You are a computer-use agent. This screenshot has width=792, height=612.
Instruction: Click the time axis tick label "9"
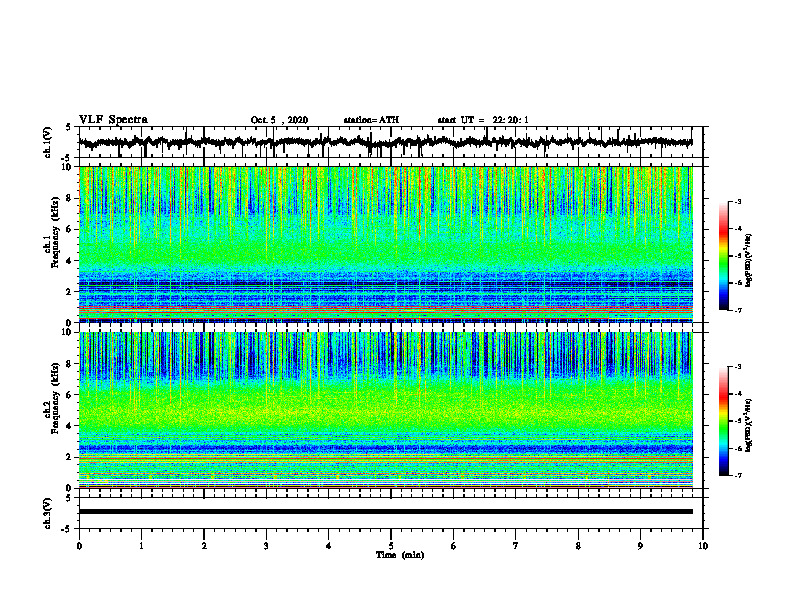click(640, 546)
